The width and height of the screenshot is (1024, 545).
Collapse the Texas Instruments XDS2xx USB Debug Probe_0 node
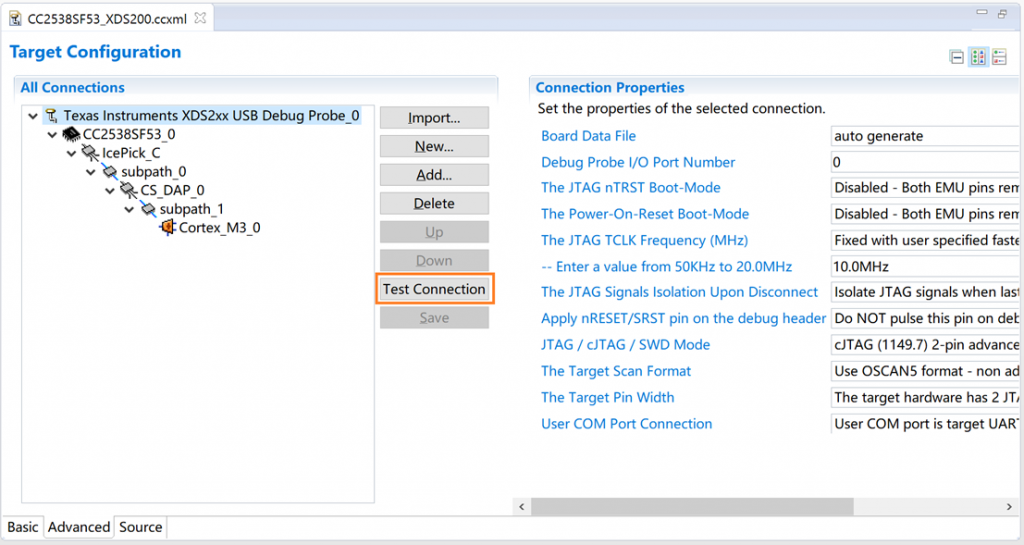pyautogui.click(x=33, y=116)
